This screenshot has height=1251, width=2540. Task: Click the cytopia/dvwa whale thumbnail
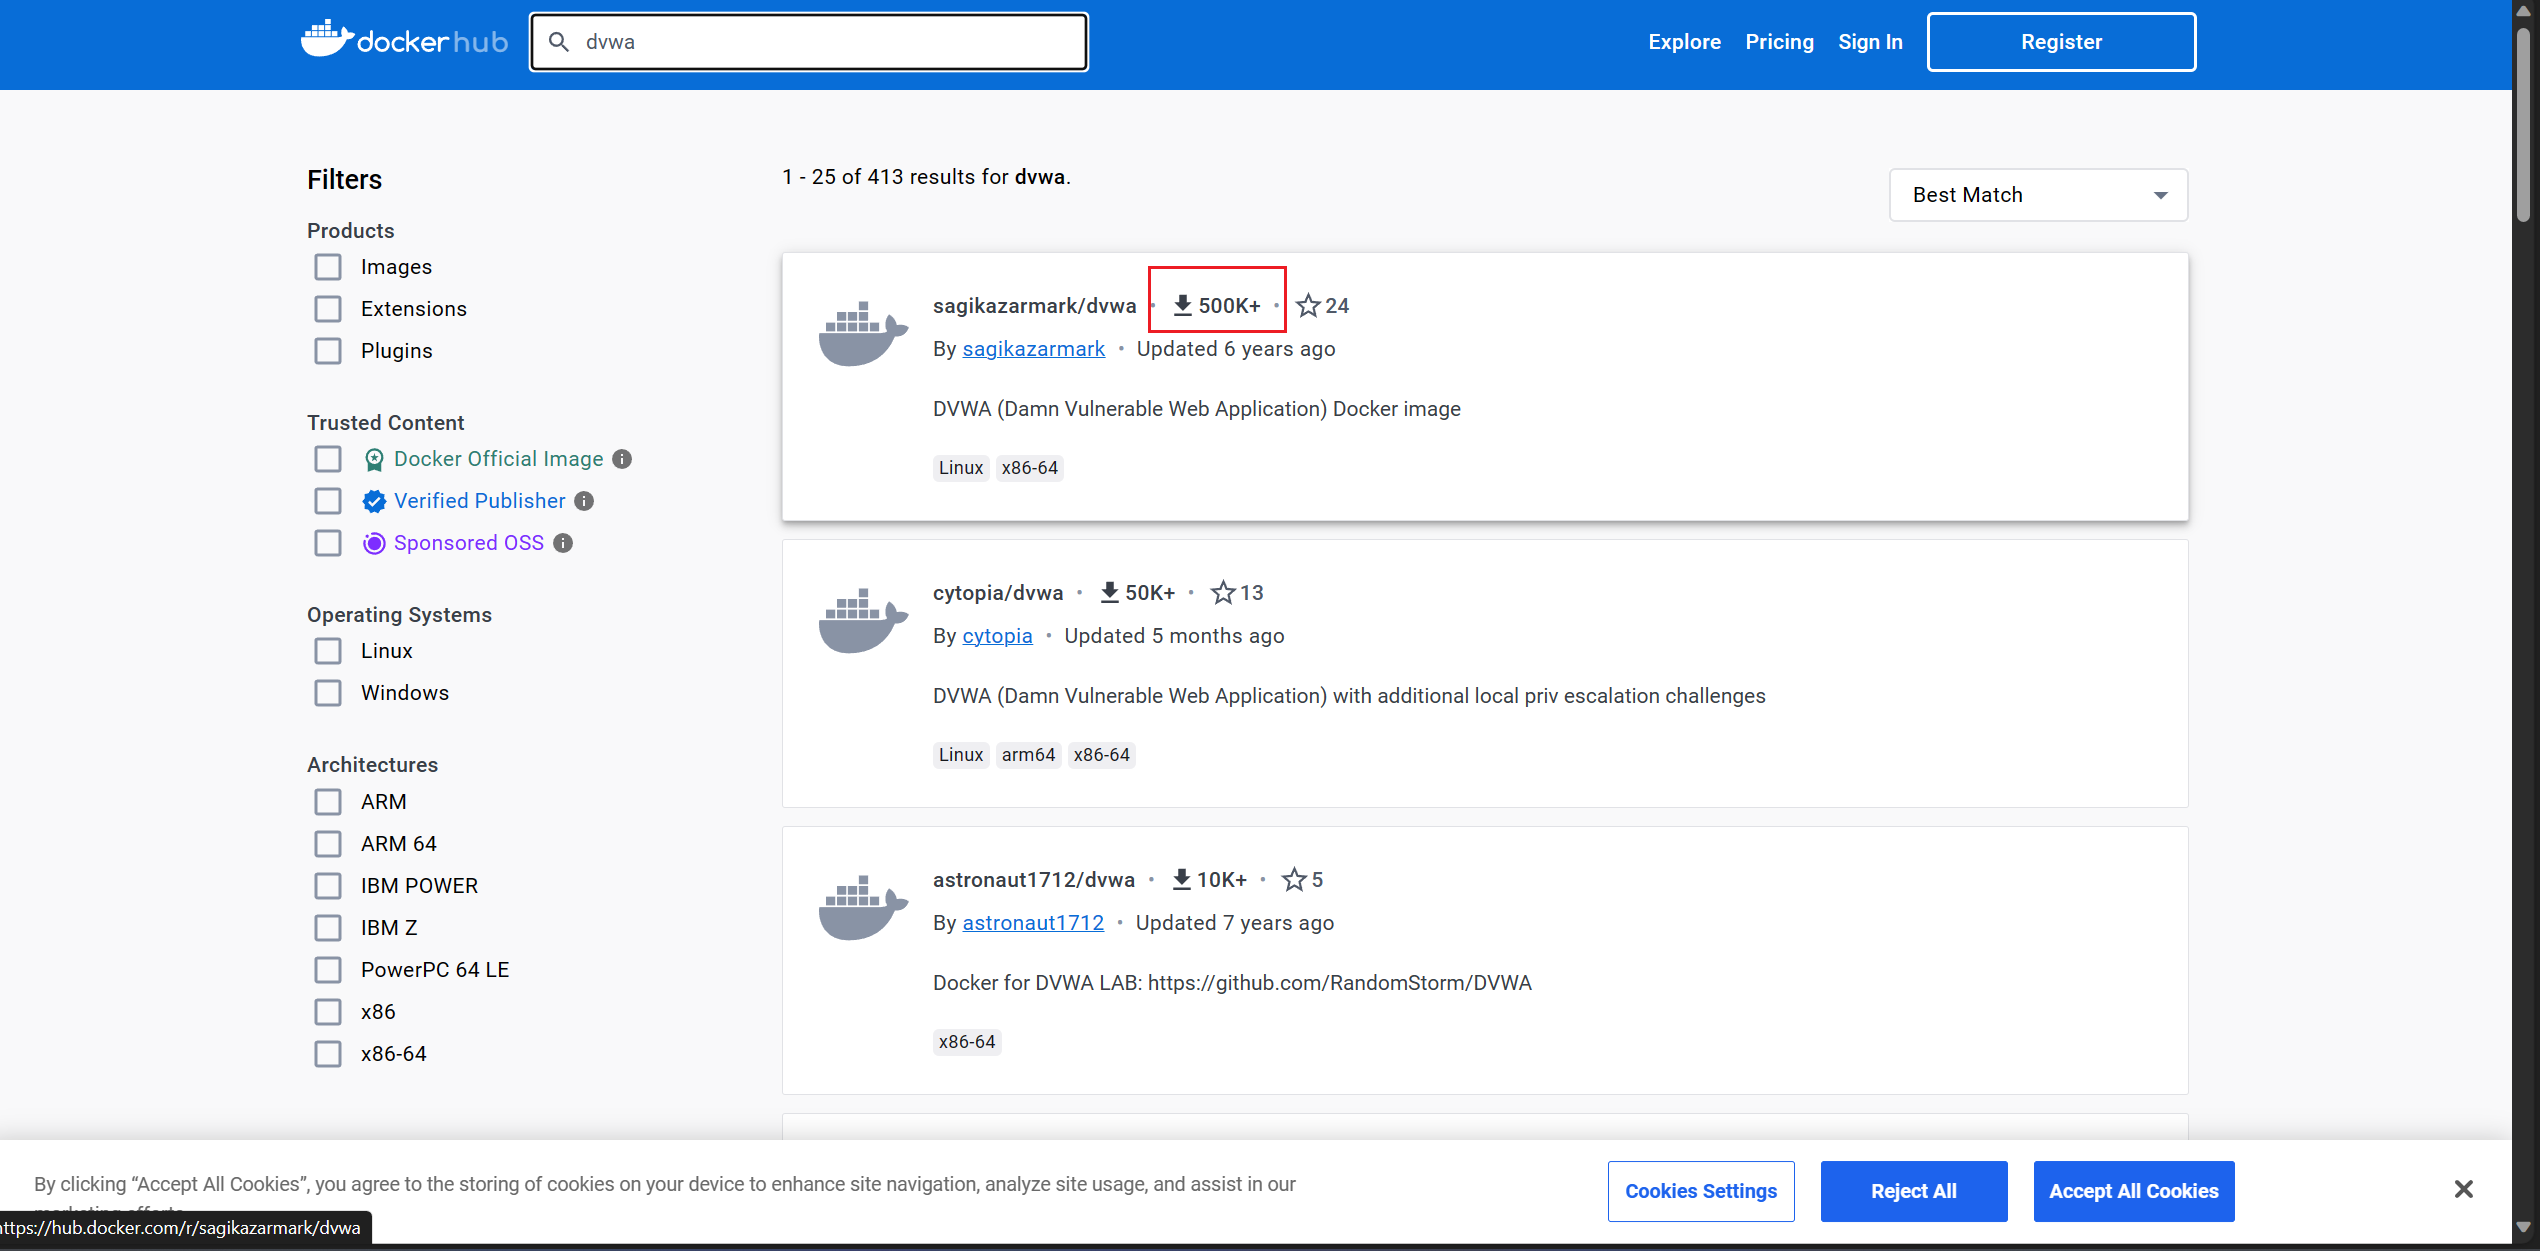click(863, 621)
